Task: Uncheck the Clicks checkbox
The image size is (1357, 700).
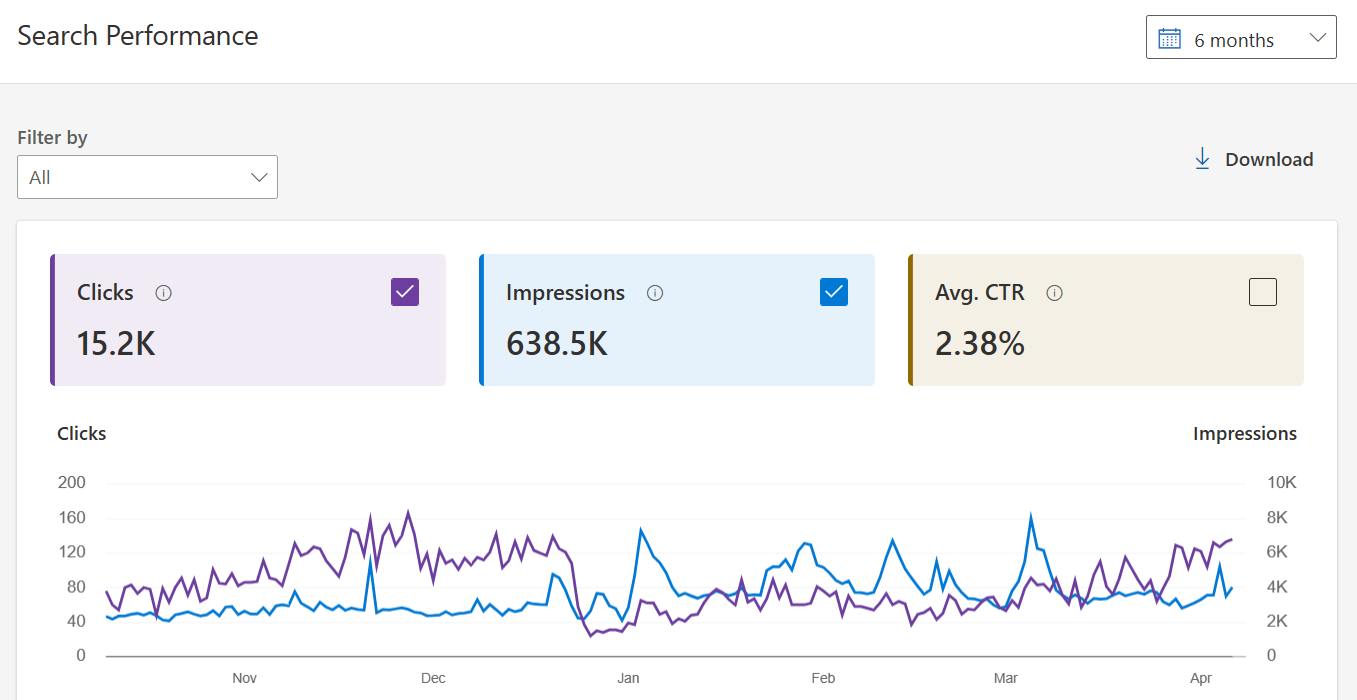Action: point(405,292)
